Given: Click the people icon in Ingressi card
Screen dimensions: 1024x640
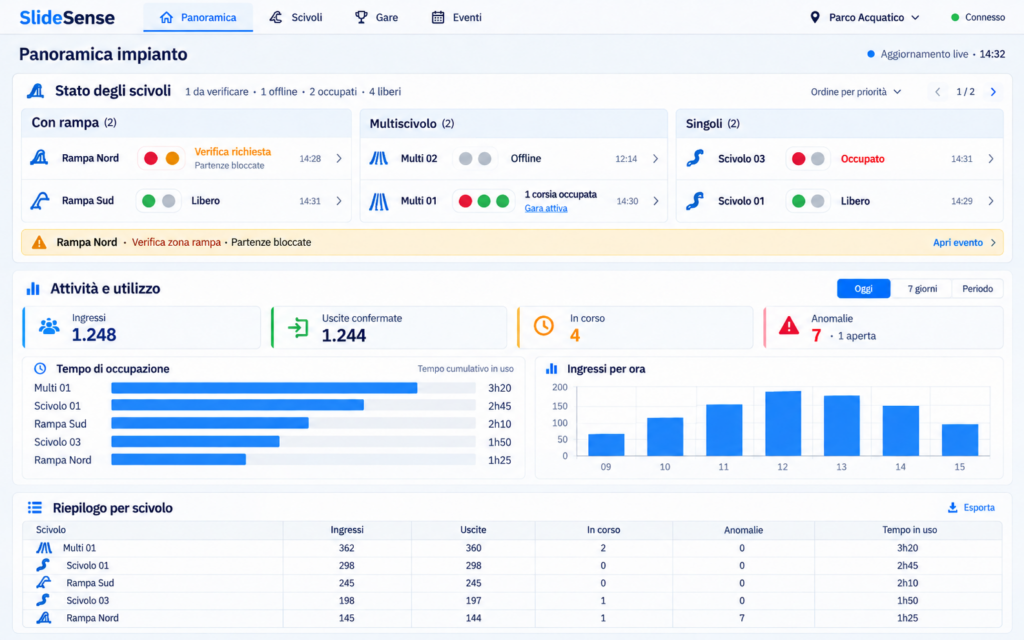Looking at the screenshot, I should click(x=49, y=327).
